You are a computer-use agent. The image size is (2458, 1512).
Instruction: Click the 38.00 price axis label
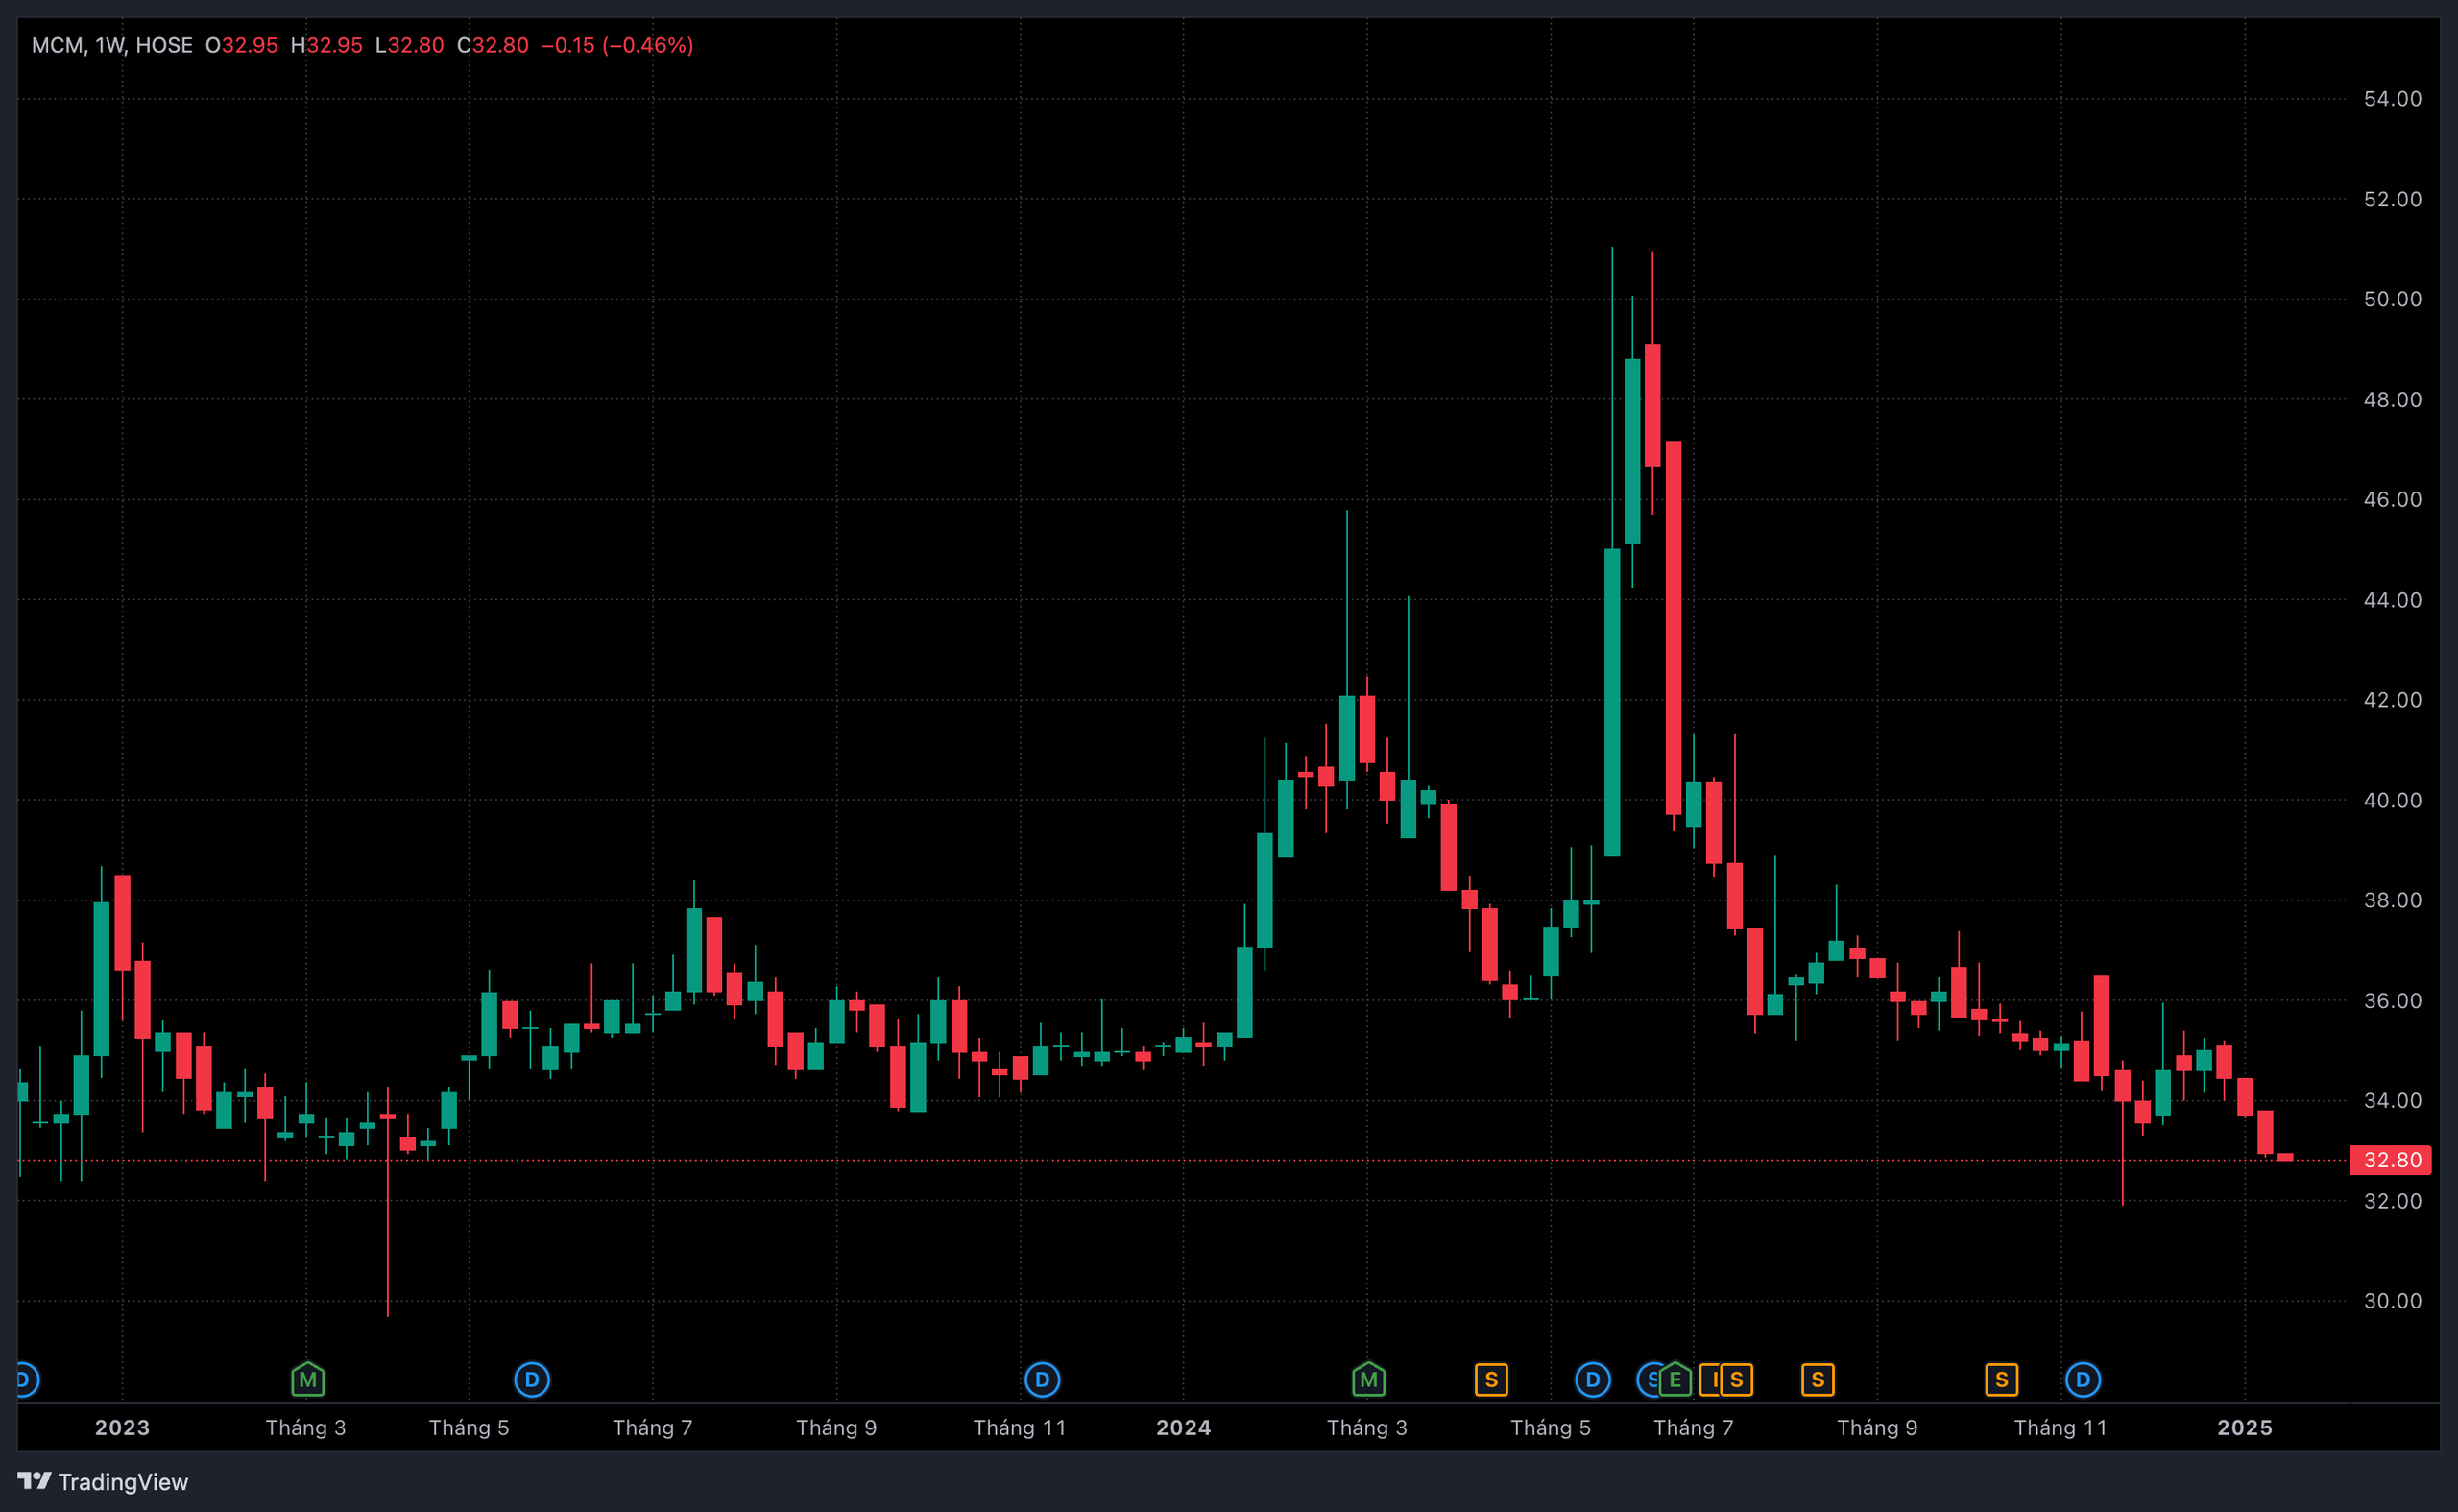(2392, 900)
